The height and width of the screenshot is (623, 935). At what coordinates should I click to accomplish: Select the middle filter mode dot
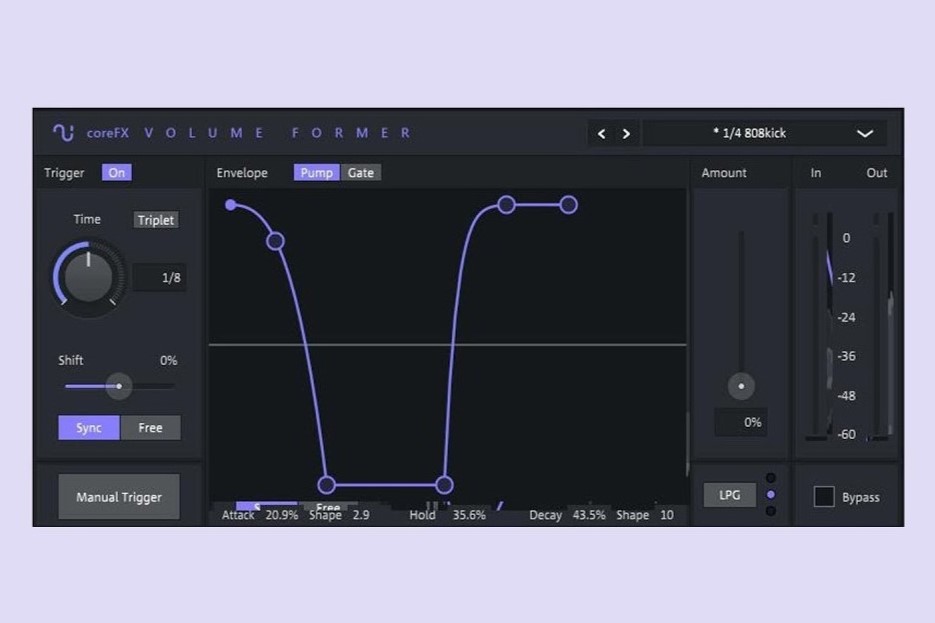pos(770,495)
